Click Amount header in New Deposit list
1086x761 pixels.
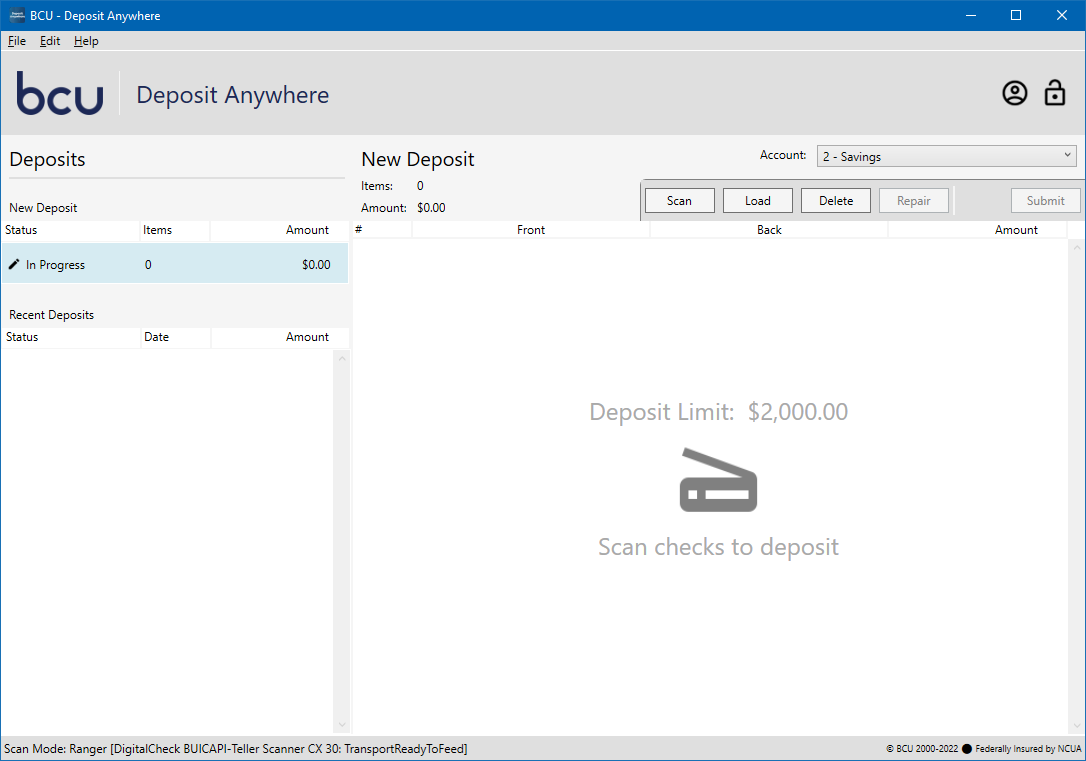(279, 230)
